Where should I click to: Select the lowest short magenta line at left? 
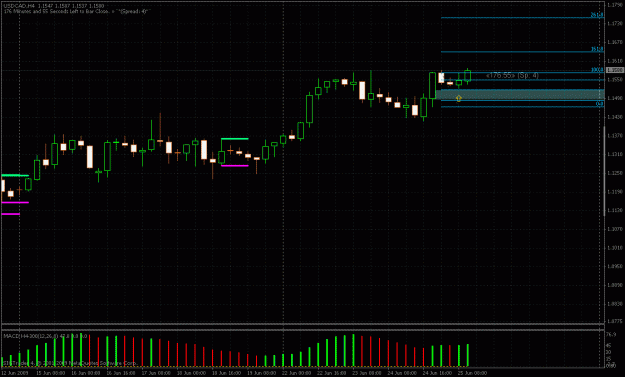point(11,214)
